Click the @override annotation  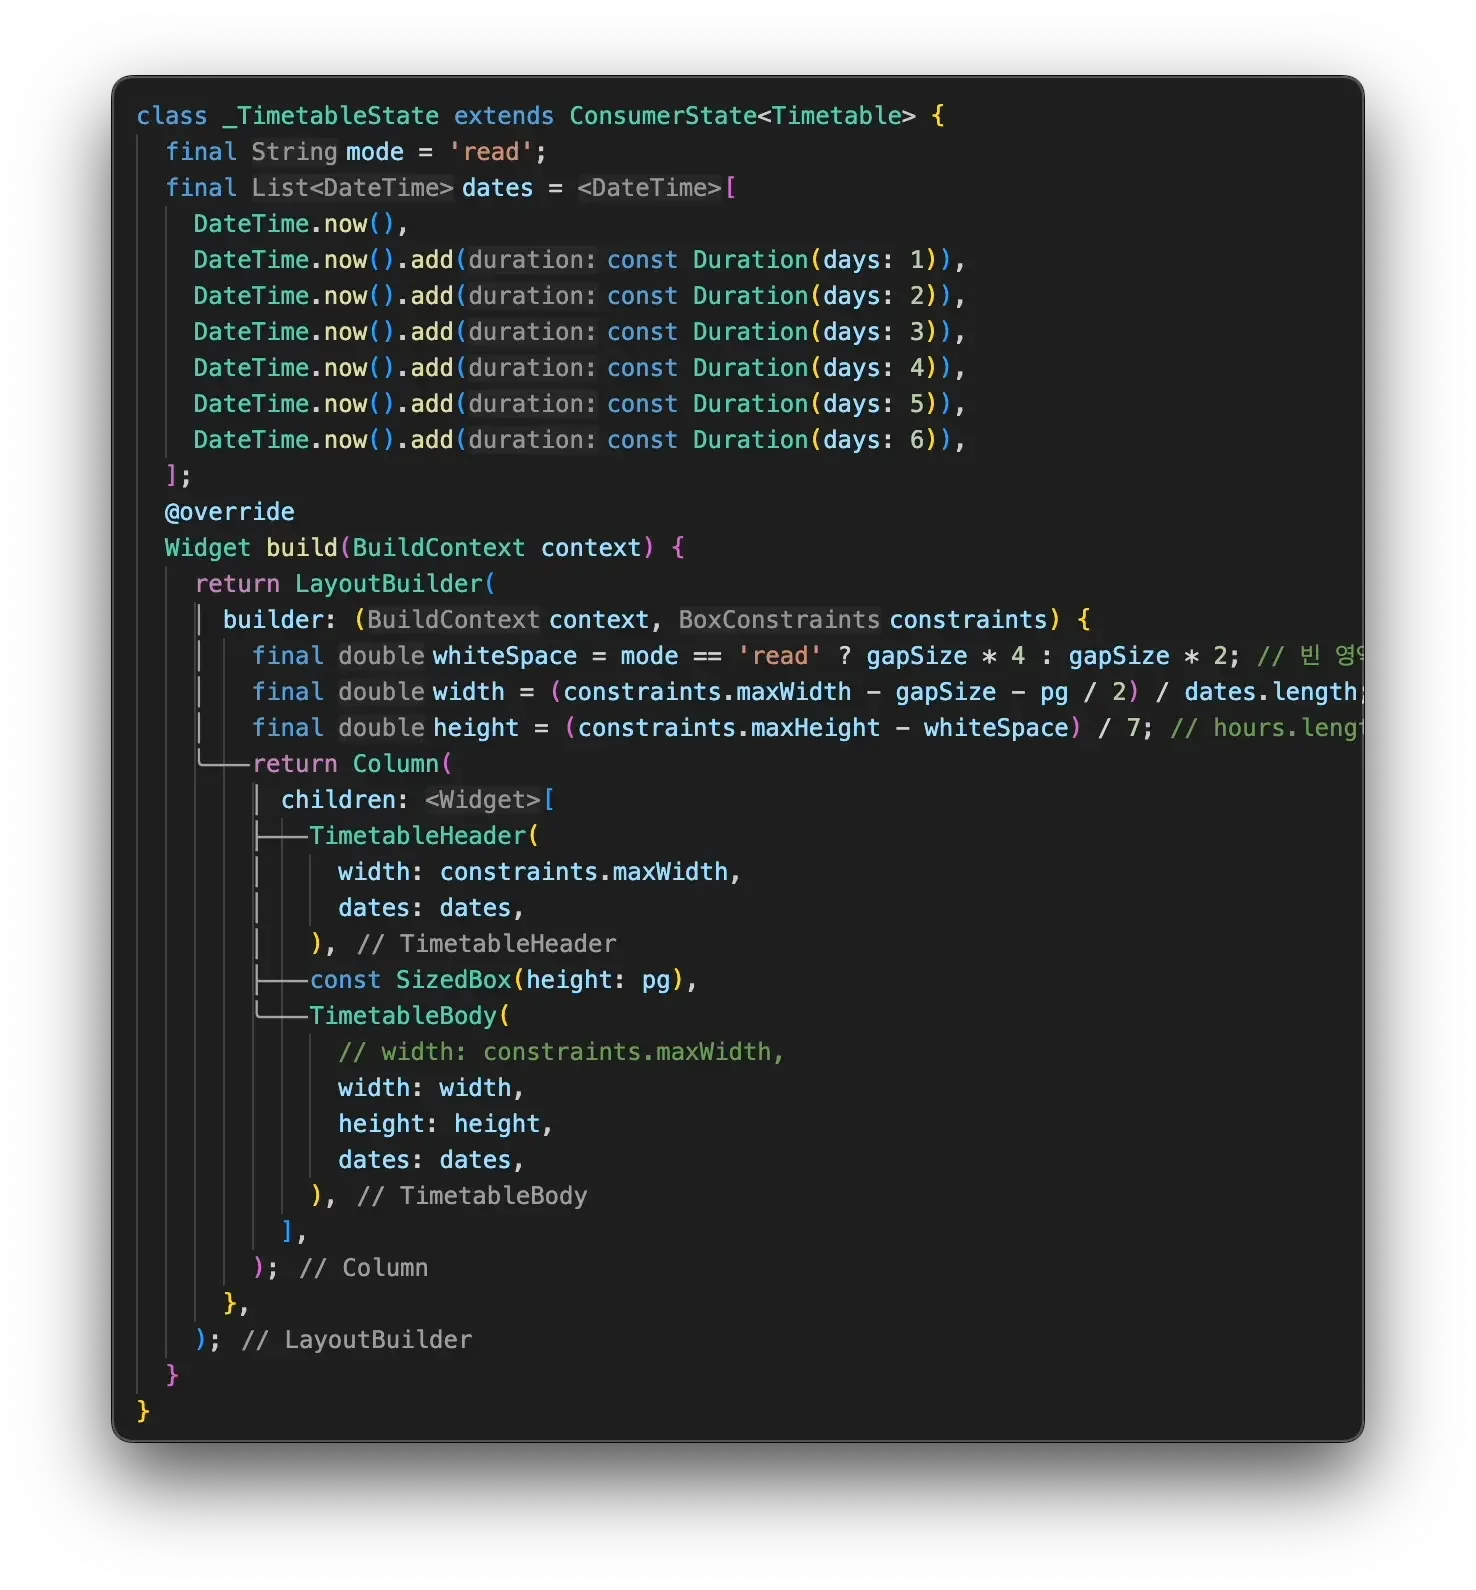pos(230,512)
